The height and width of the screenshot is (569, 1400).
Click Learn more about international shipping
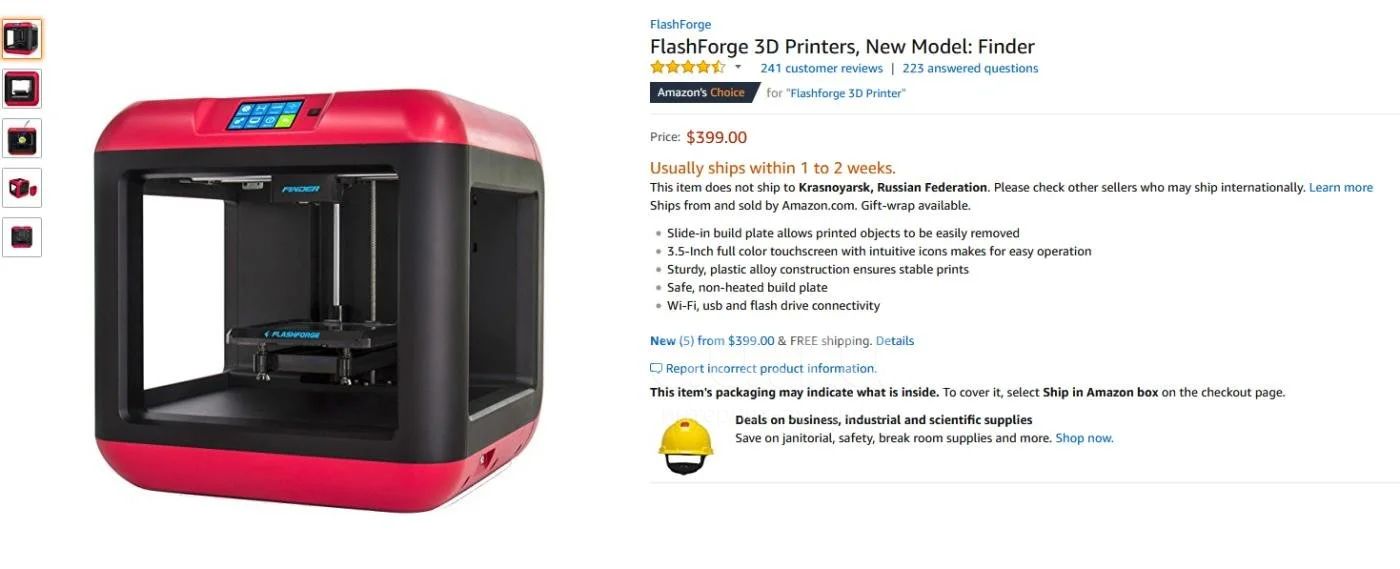pos(1341,187)
